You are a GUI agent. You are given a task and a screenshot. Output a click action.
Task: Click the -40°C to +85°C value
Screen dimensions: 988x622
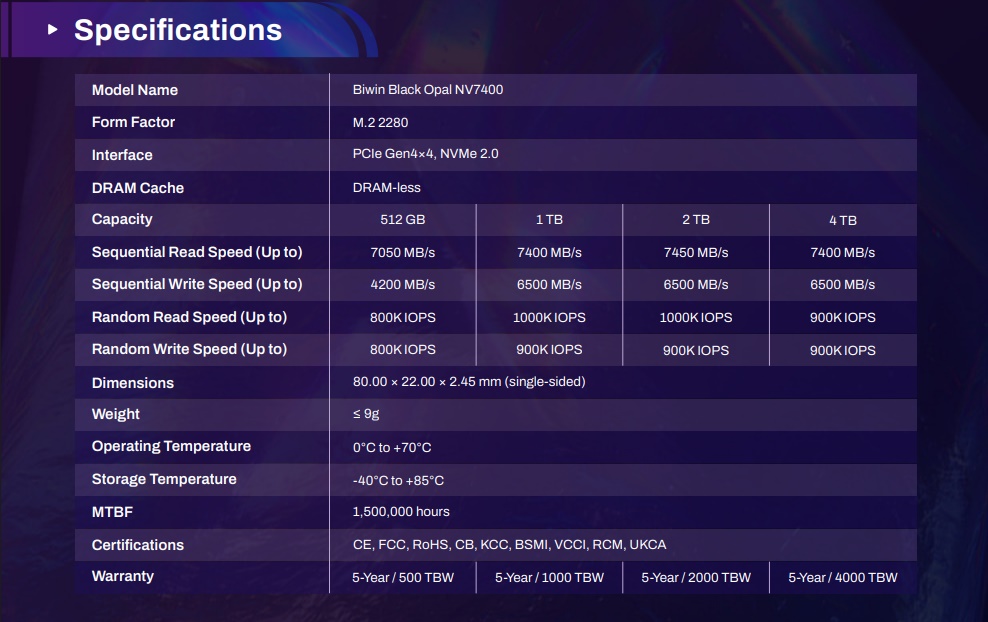pyautogui.click(x=398, y=480)
